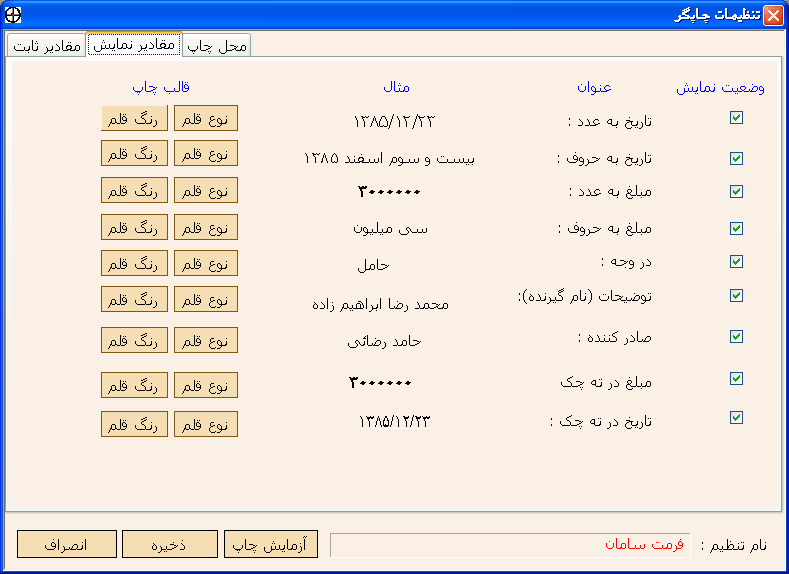Uncheck the مبلغ در ته چک checkbox
The width and height of the screenshot is (789, 574).
click(x=737, y=378)
